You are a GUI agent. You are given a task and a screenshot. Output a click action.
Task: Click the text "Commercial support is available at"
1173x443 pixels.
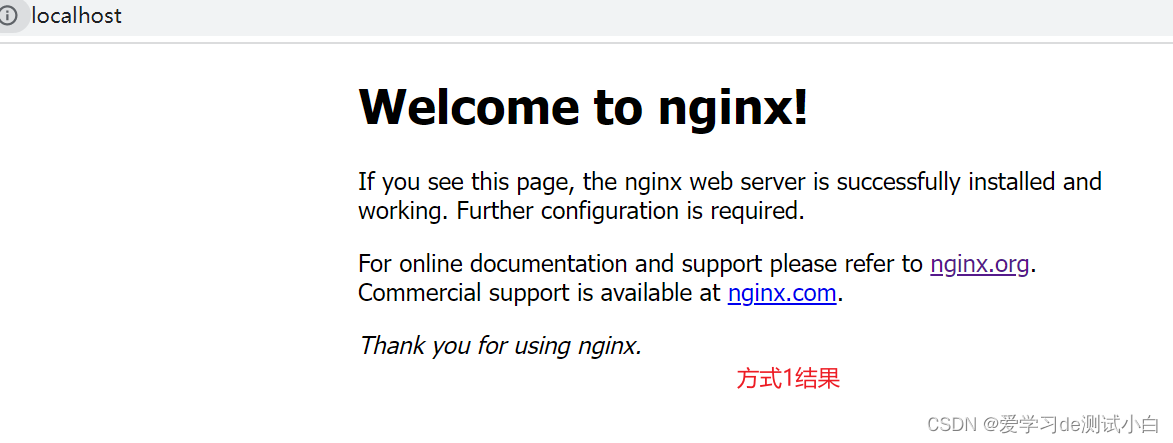(x=539, y=293)
